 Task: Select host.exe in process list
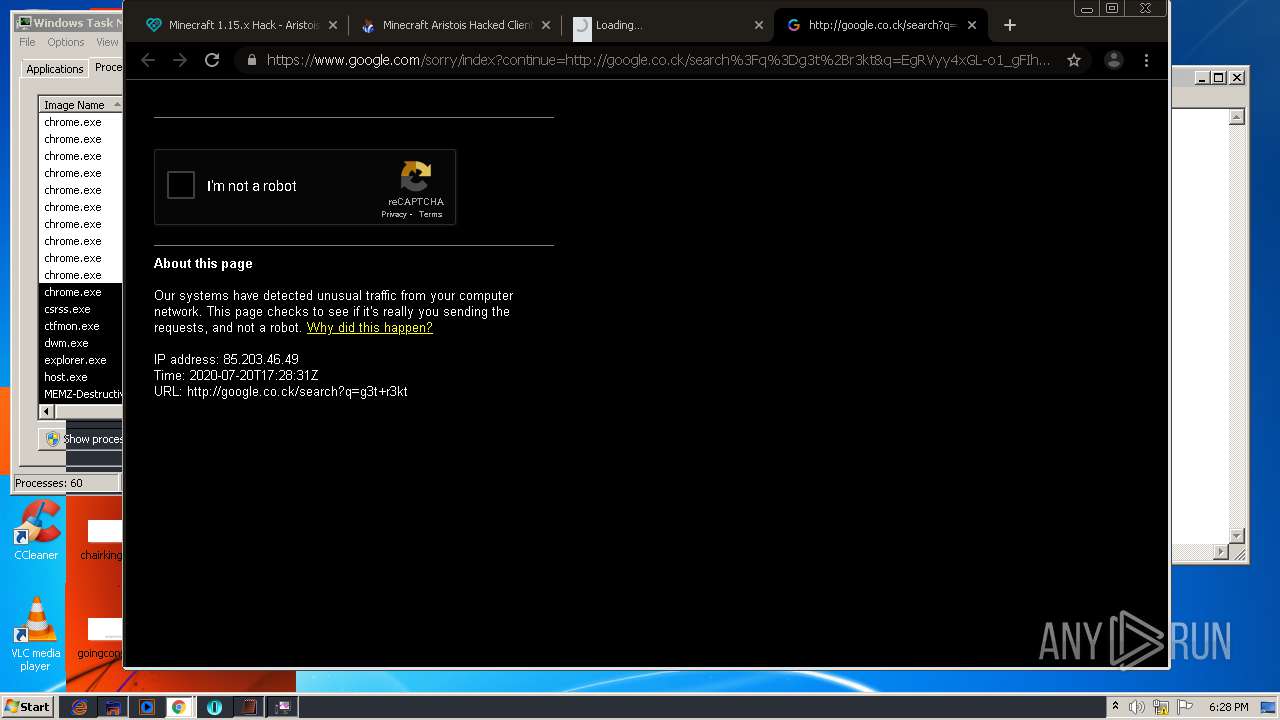(x=80, y=377)
